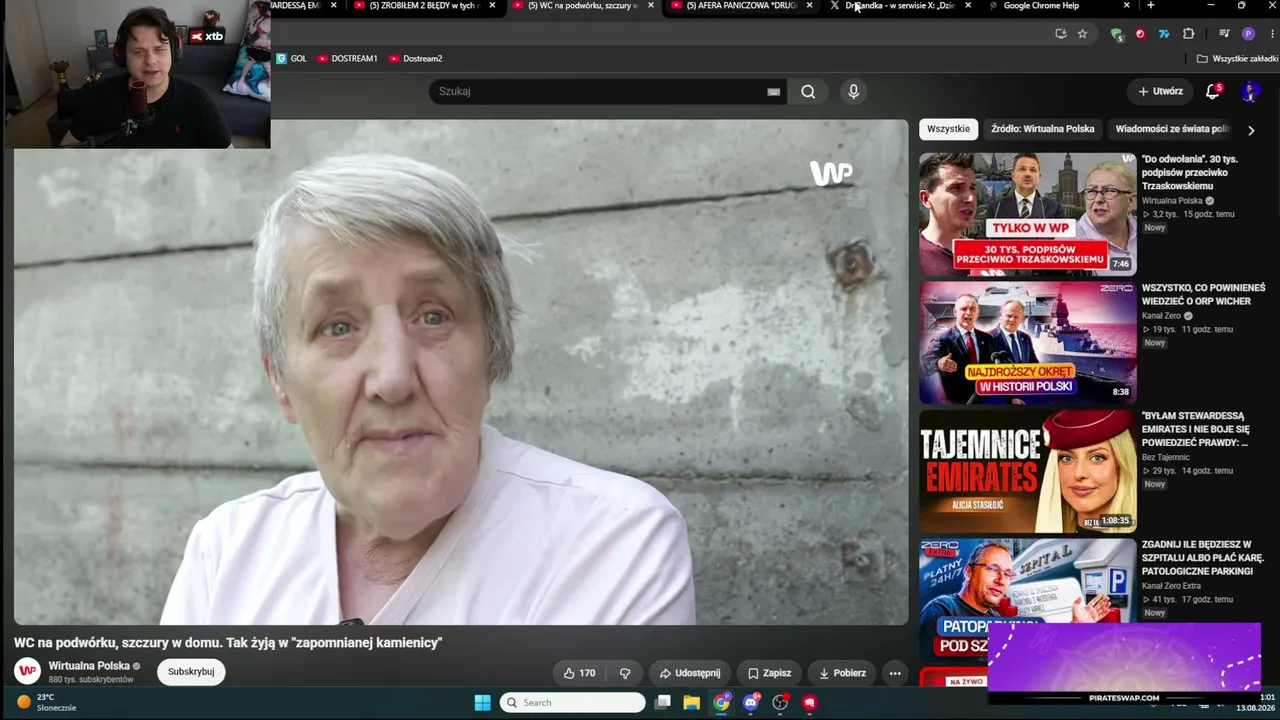Click the Zapisz save button
This screenshot has height=720, width=1280.
769,673
